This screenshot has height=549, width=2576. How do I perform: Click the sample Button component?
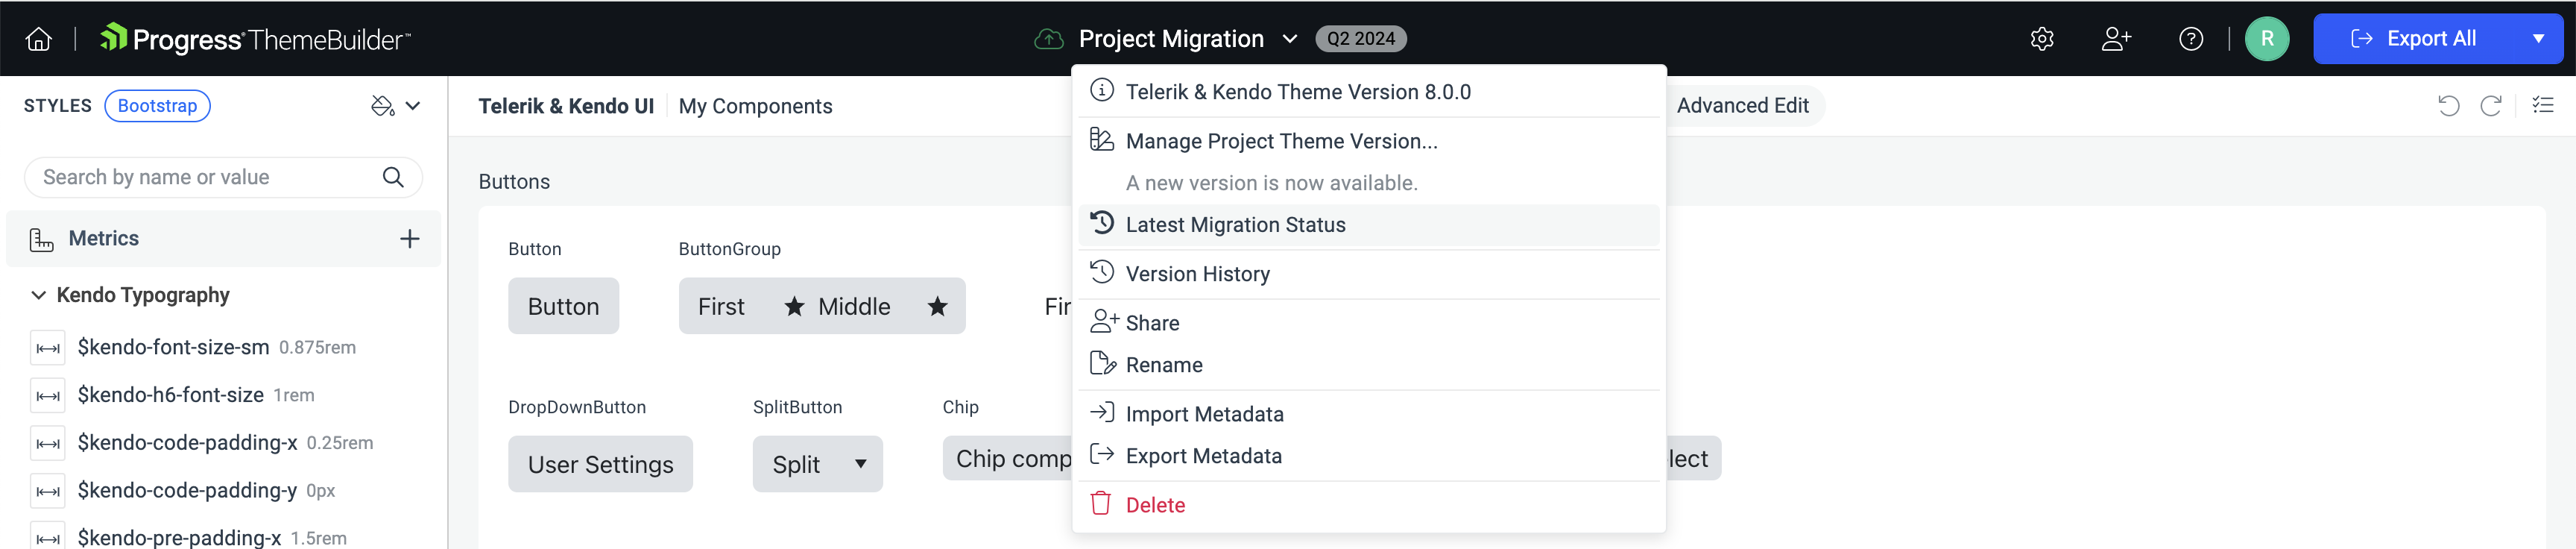coord(563,306)
